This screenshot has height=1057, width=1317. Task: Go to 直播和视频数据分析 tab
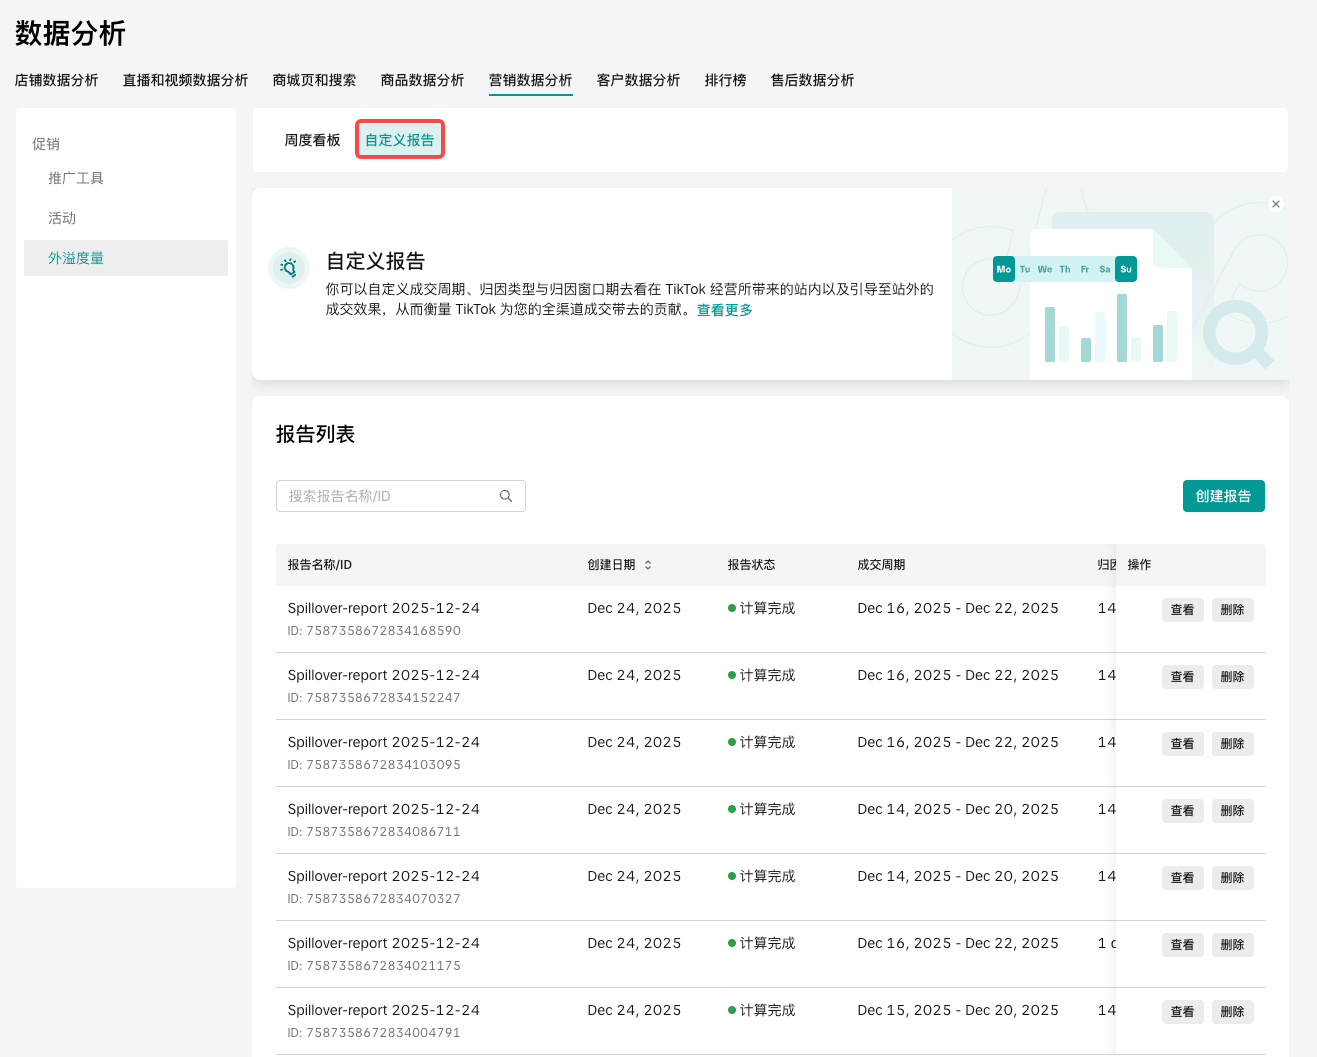pos(185,80)
